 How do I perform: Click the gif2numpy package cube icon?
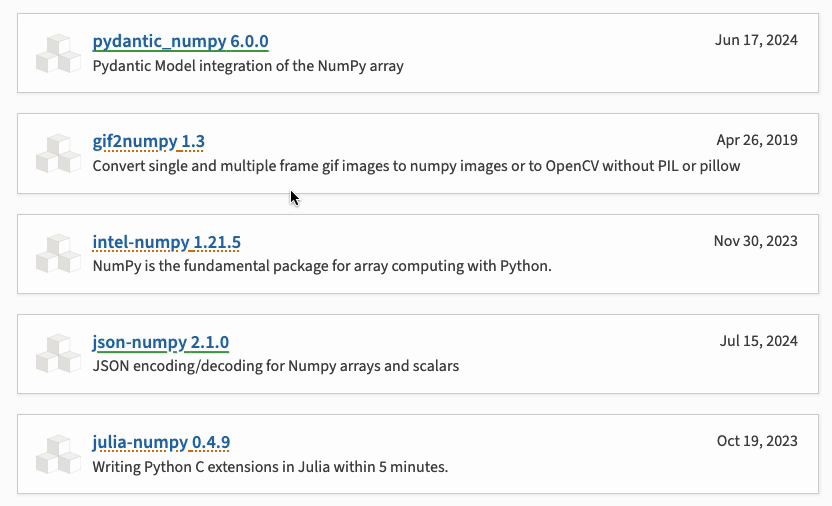point(58,153)
